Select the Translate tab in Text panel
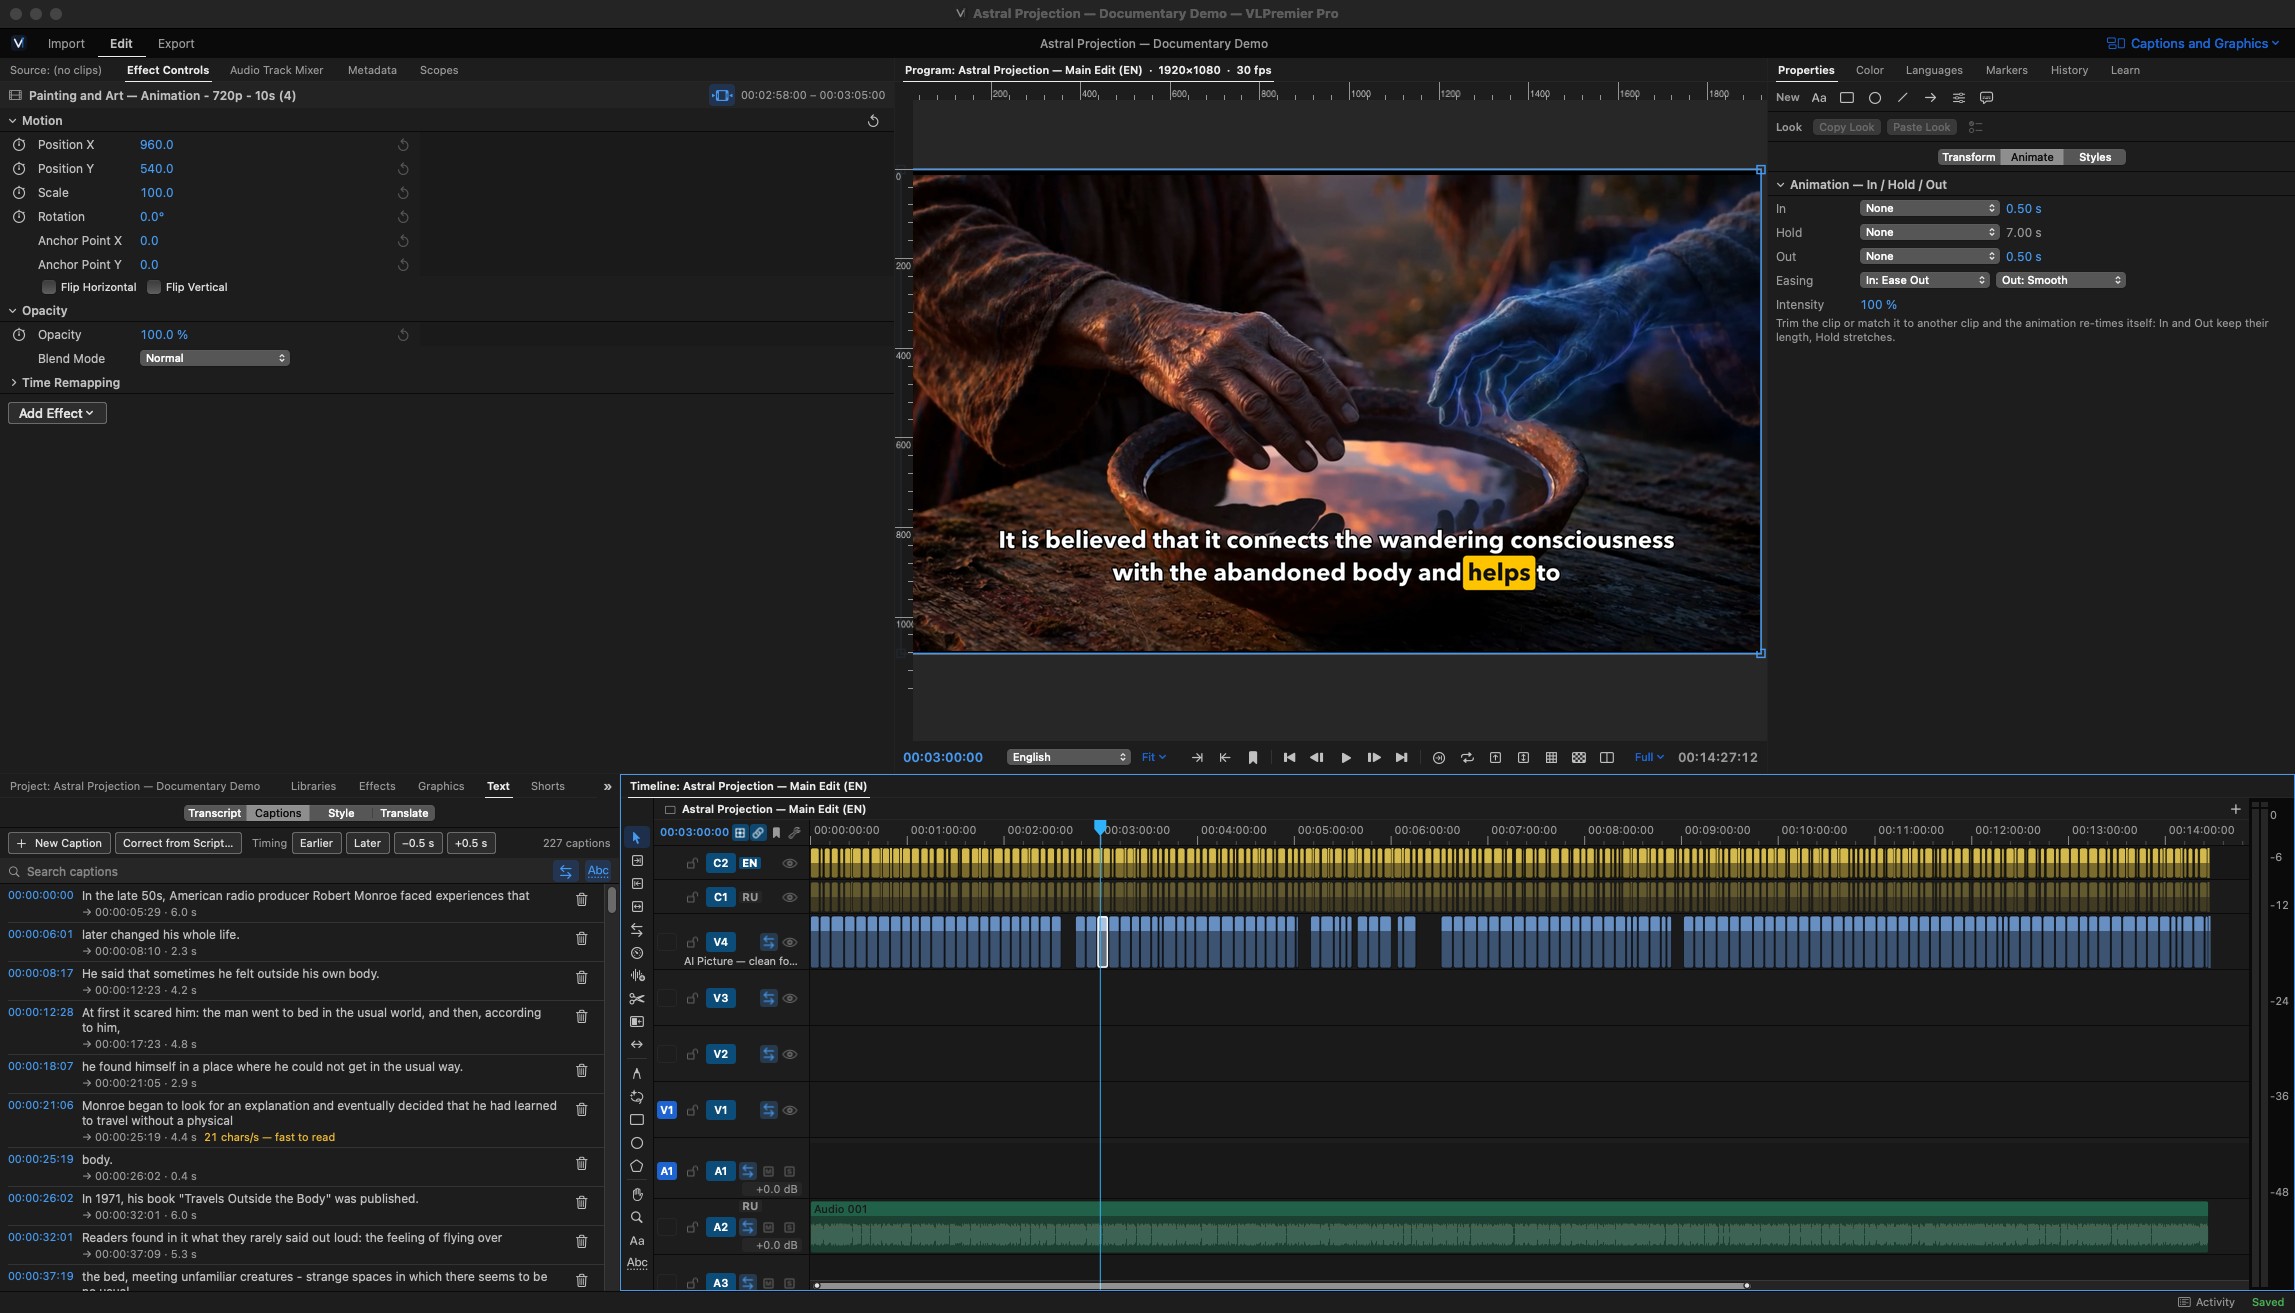The height and width of the screenshot is (1313, 2295). (x=404, y=814)
